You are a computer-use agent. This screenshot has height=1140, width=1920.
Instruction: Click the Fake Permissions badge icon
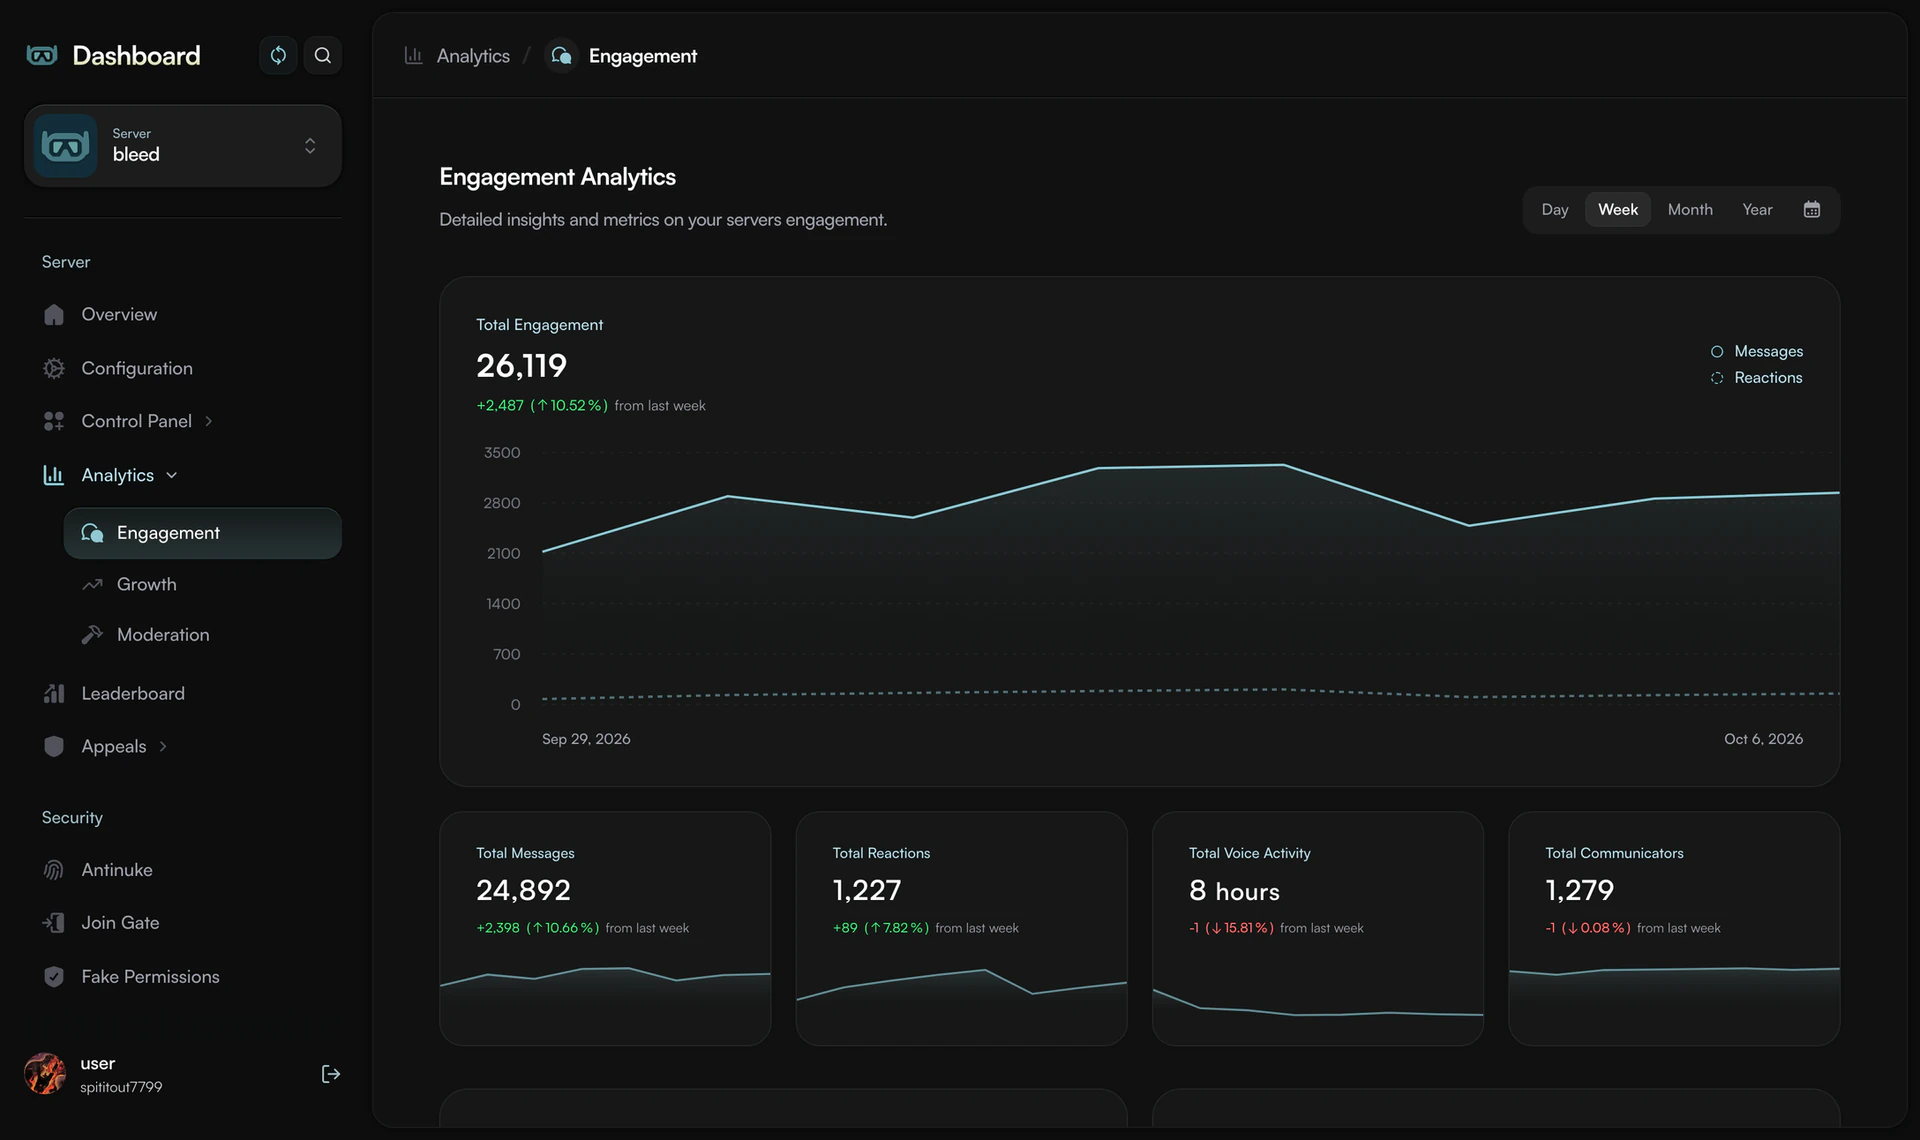tap(54, 977)
